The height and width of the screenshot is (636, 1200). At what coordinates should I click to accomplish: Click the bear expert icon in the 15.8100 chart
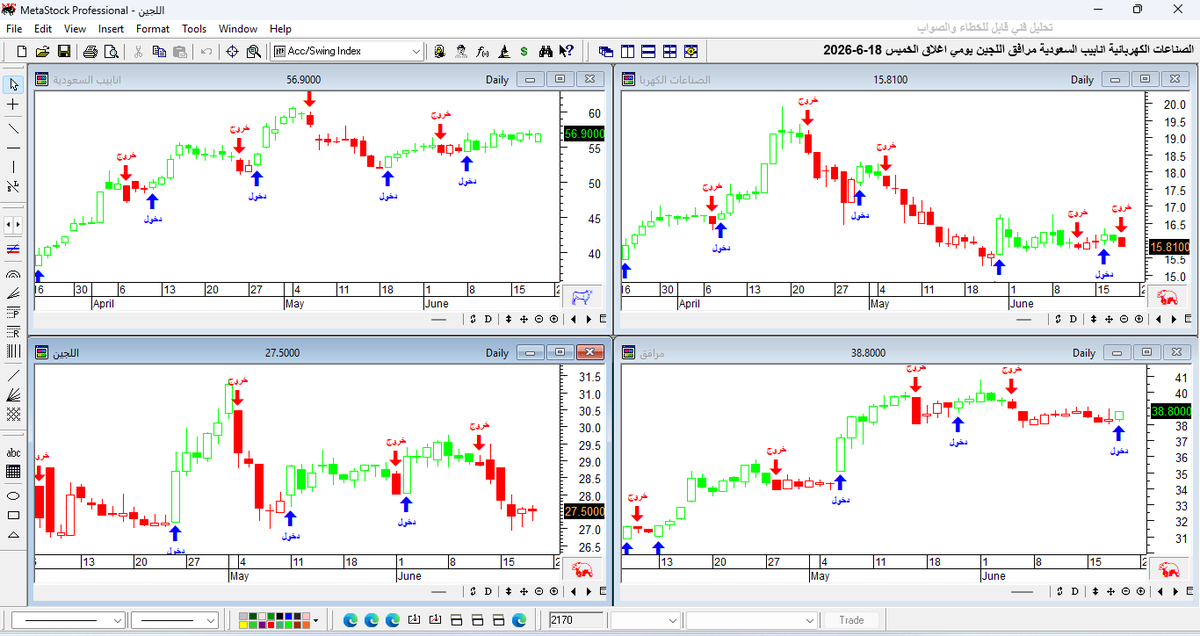[1165, 297]
